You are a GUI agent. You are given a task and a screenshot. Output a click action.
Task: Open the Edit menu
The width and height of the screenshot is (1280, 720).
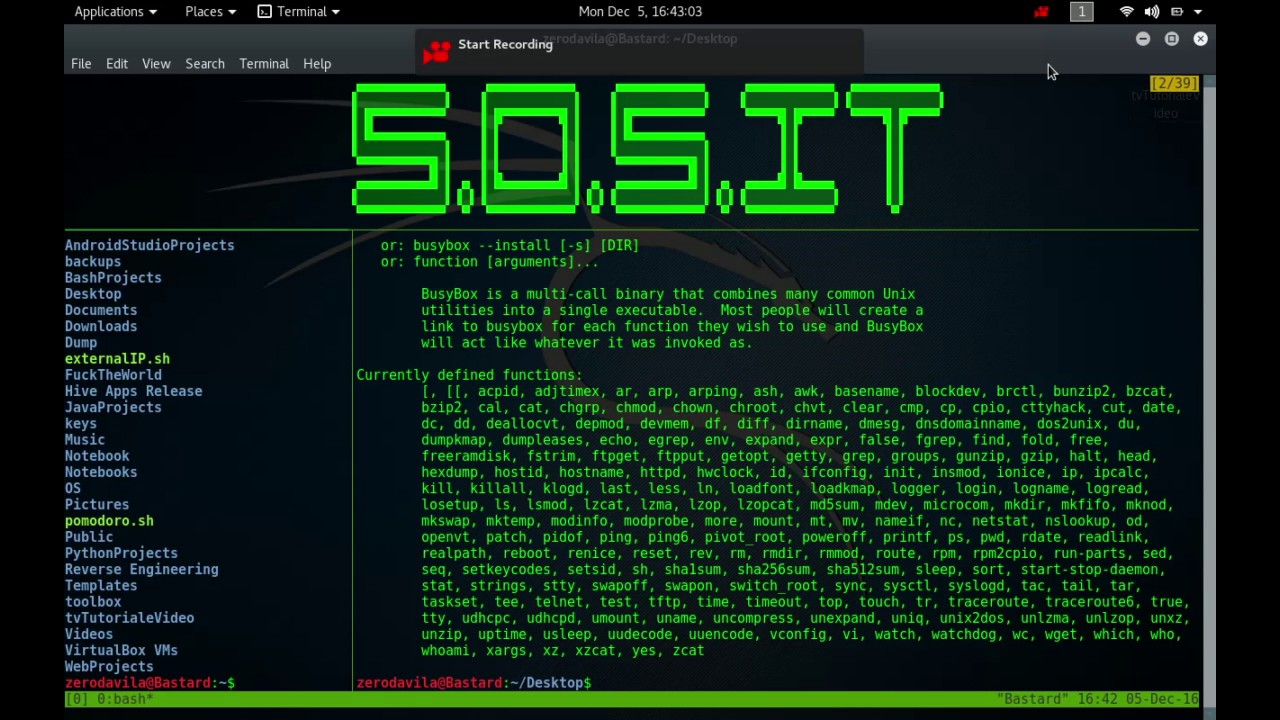coord(117,63)
